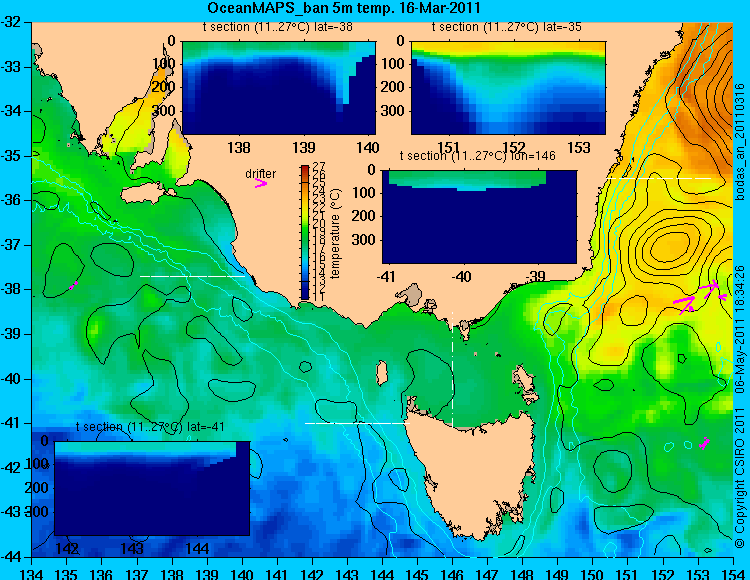This screenshot has width=750, height=580.
Task: Click the white dashed section line at latitude -35
Action: pos(659,178)
